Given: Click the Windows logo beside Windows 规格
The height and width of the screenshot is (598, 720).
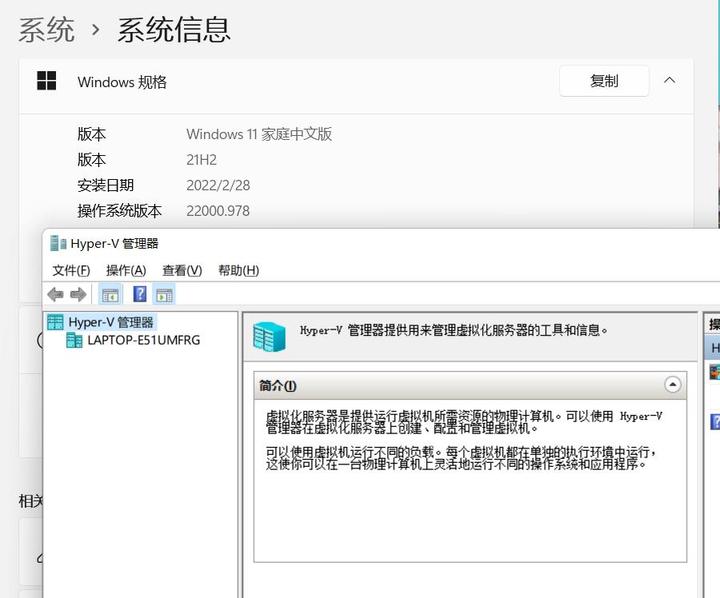Looking at the screenshot, I should pyautogui.click(x=46, y=81).
